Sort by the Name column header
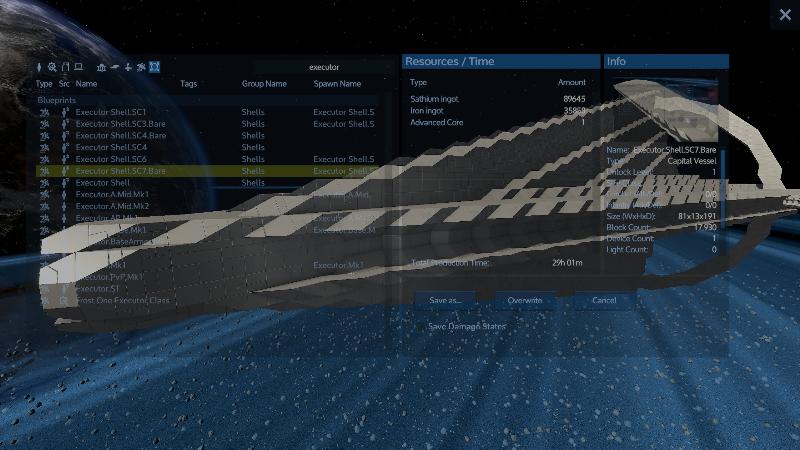The height and width of the screenshot is (450, 800). point(86,84)
